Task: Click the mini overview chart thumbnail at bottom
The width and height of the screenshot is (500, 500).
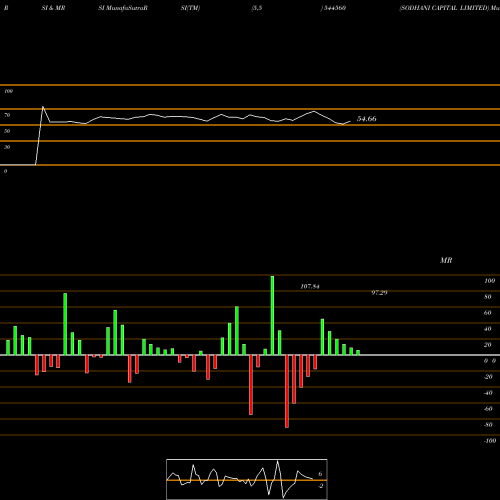Action: (x=247, y=479)
